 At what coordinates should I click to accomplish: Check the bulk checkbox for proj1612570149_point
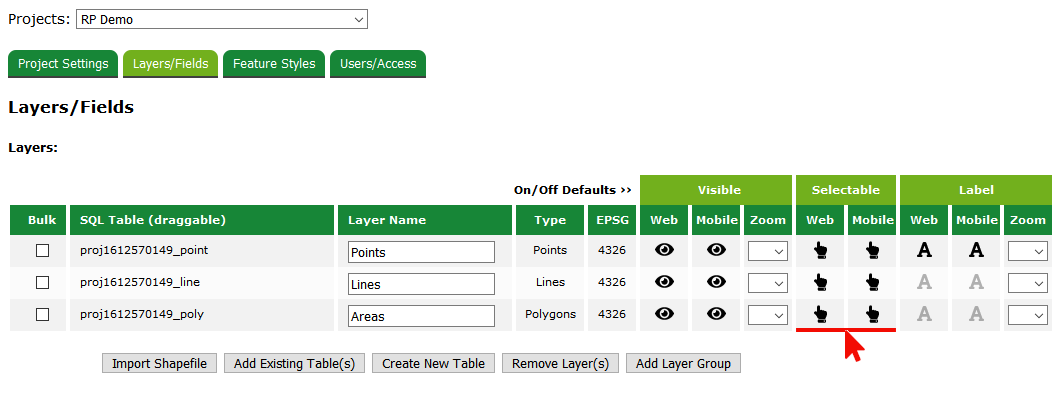(x=42, y=251)
